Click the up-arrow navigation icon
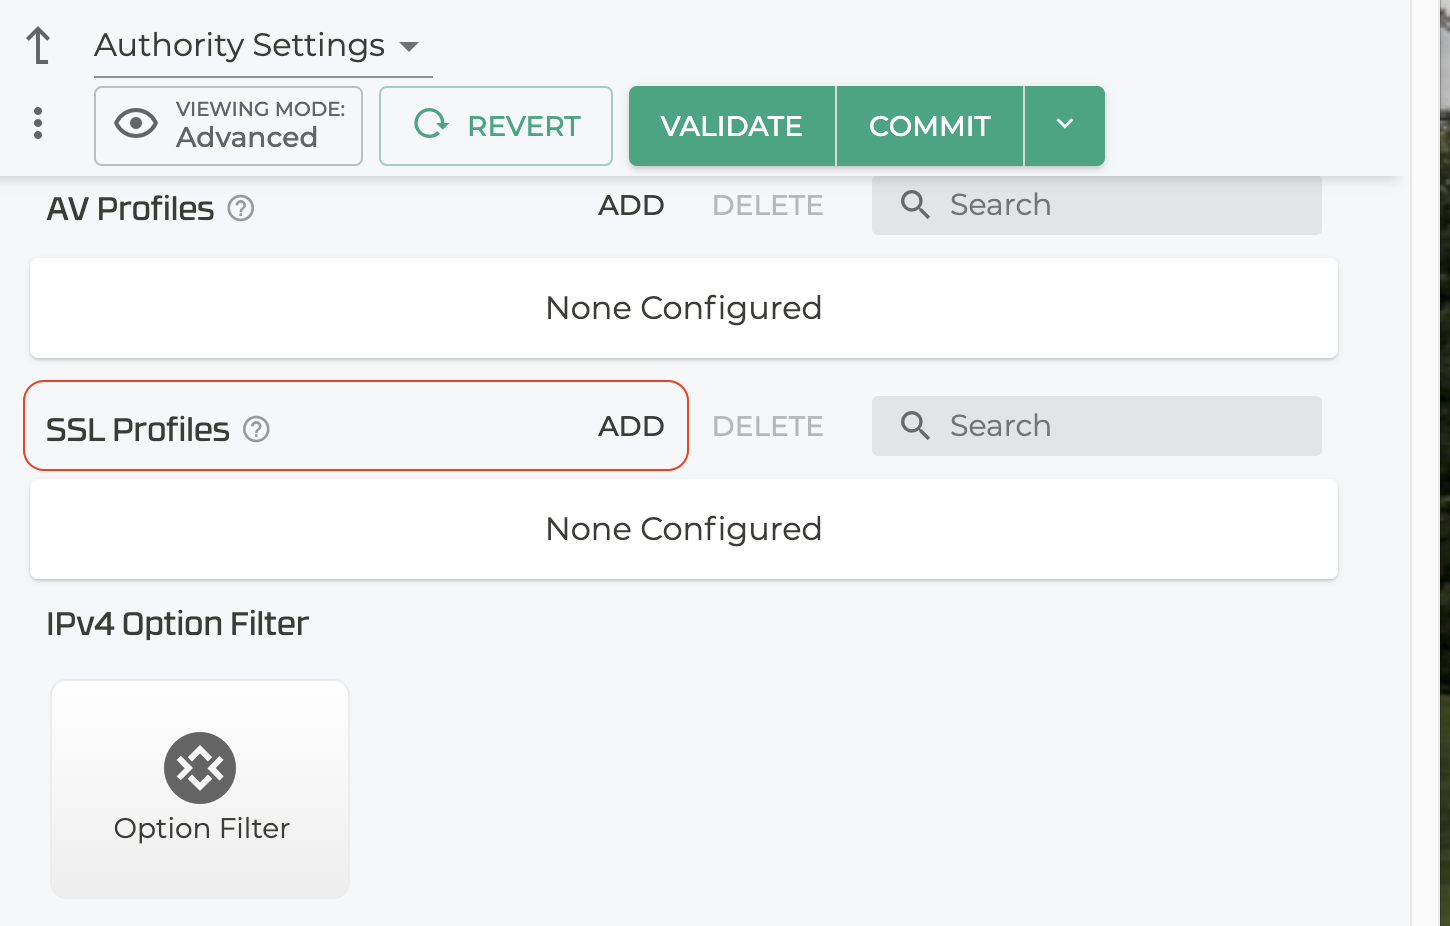This screenshot has height=926, width=1450. pyautogui.click(x=38, y=46)
